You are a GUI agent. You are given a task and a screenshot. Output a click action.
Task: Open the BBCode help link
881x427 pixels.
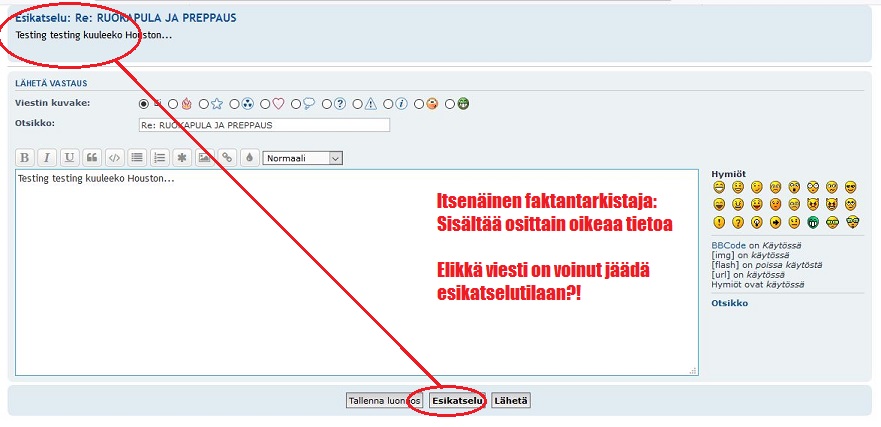(728, 245)
